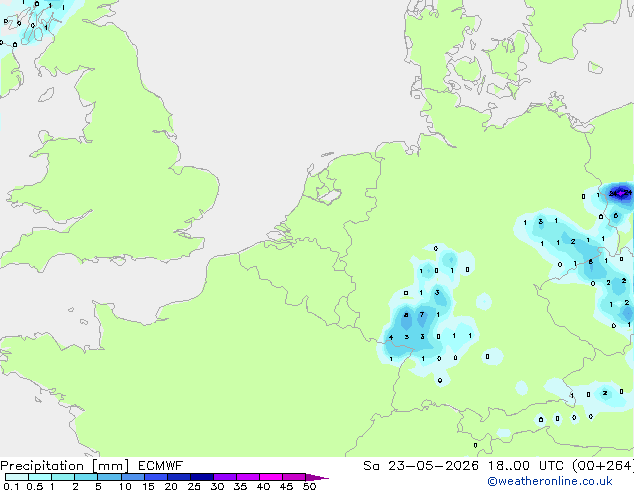
Task: Choose the 15 to 20 mm legend swatch
Action: (x=155, y=477)
